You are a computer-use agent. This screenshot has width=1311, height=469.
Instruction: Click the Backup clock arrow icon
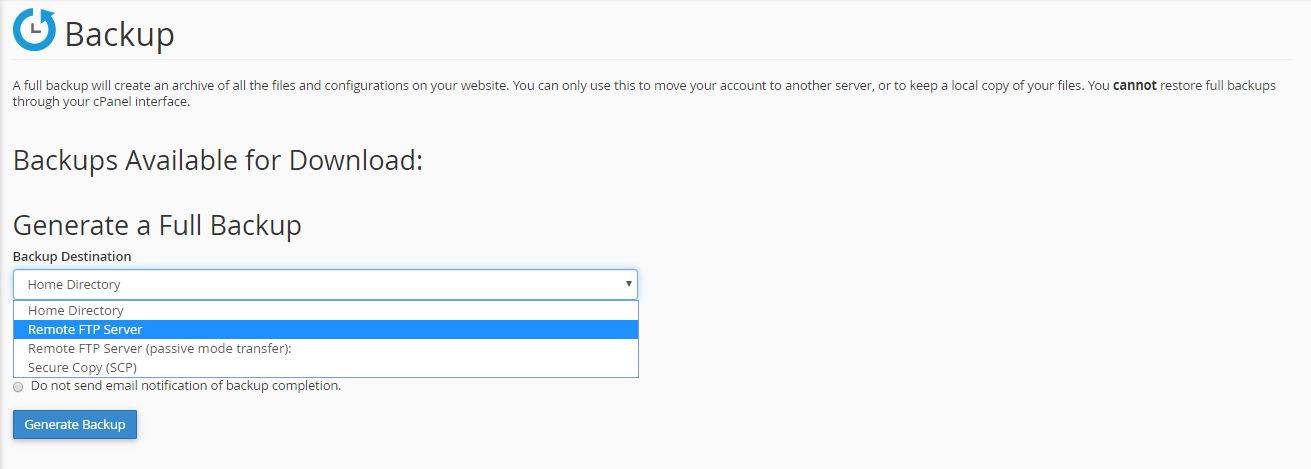pos(34,30)
